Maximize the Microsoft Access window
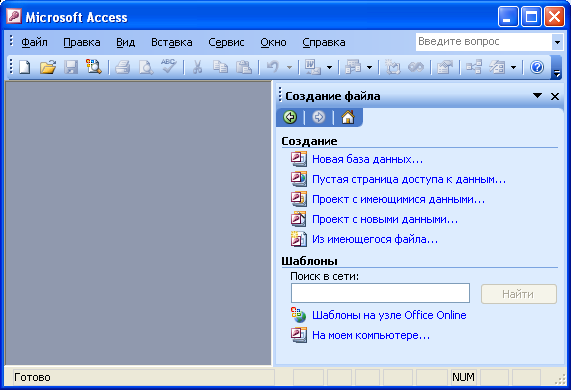The width and height of the screenshot is (571, 390). pyautogui.click(x=531, y=17)
